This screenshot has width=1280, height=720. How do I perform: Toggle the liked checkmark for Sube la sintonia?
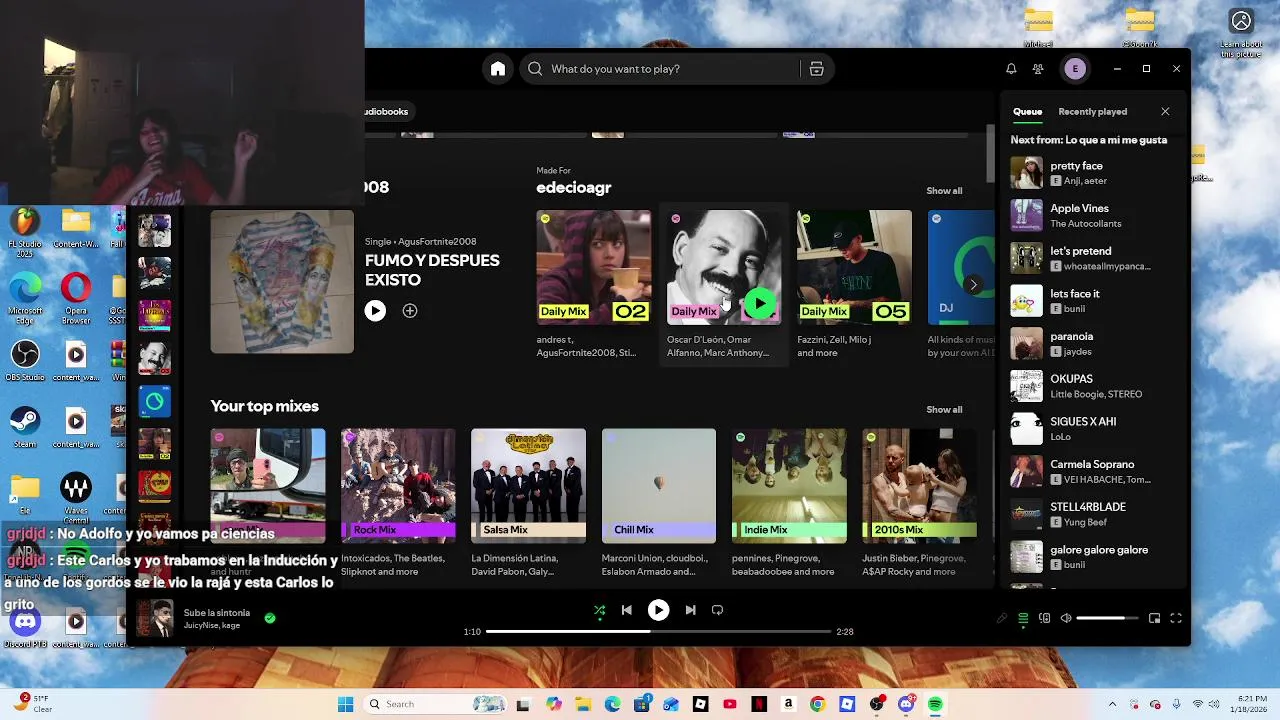click(x=269, y=618)
